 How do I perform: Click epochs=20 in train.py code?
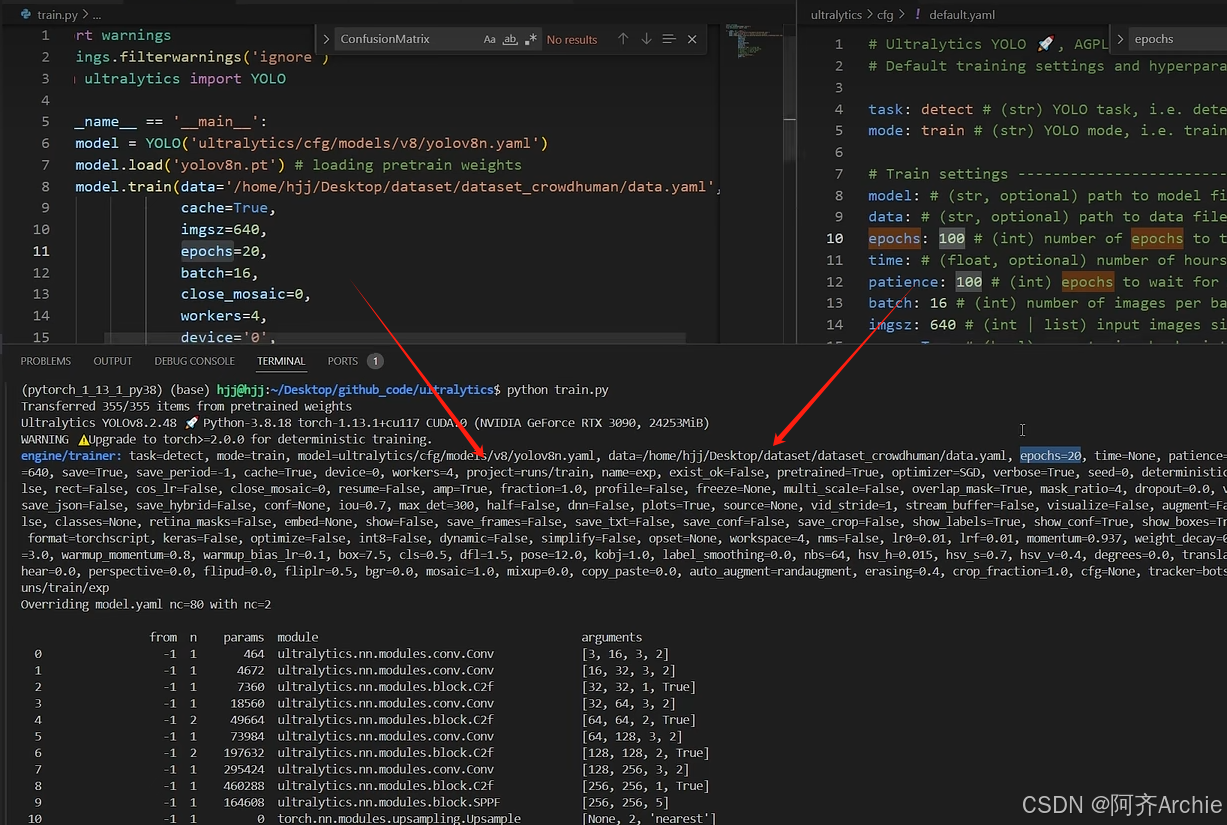pos(224,251)
